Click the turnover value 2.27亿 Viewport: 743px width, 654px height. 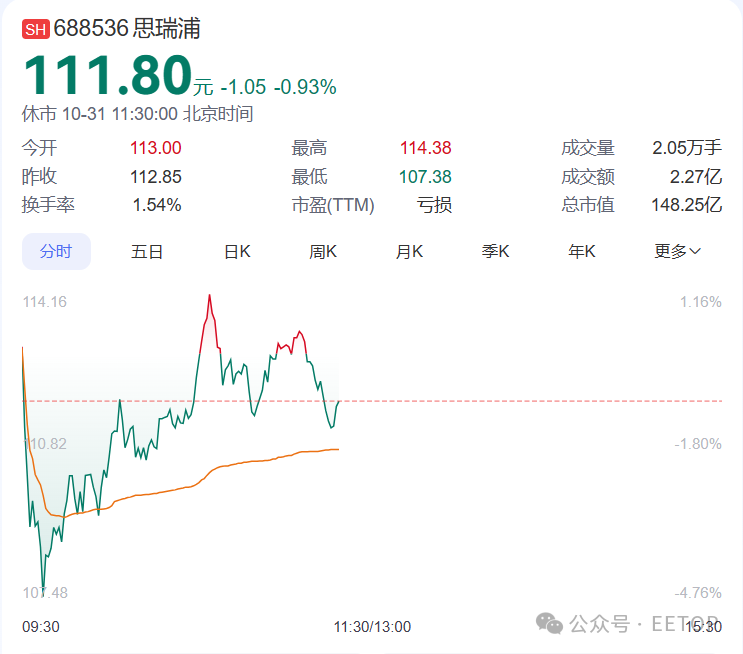pos(696,177)
